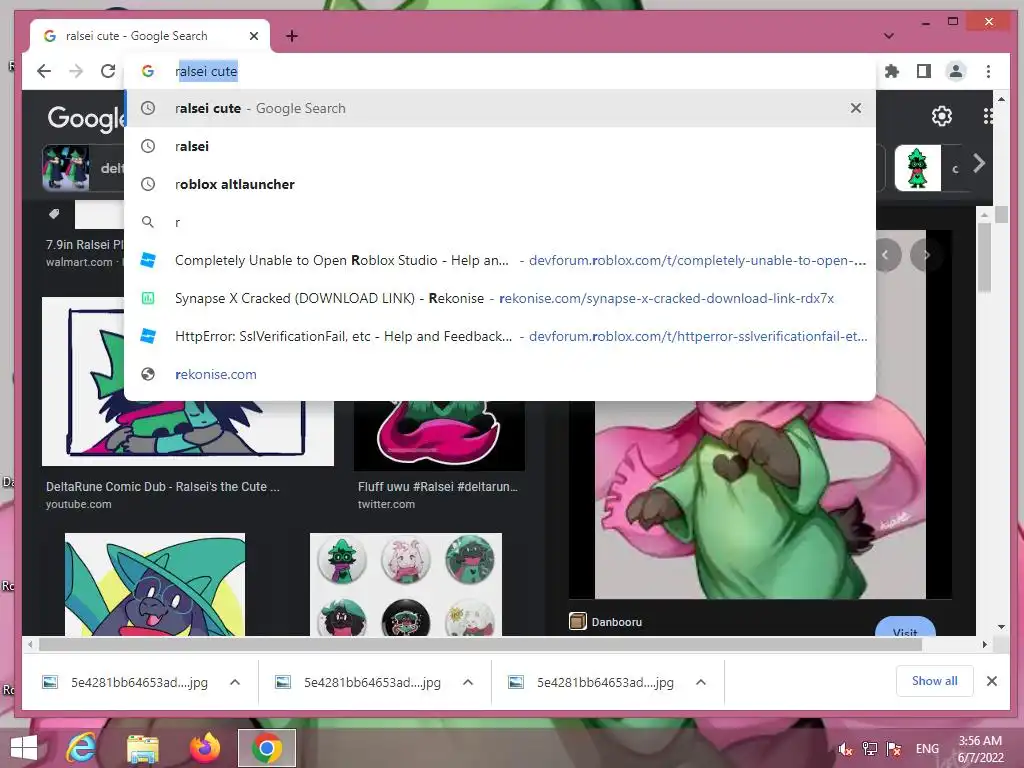The height and width of the screenshot is (768, 1024).
Task: Click the preview panel vertical scrollbar thumb
Action: pos(984,257)
